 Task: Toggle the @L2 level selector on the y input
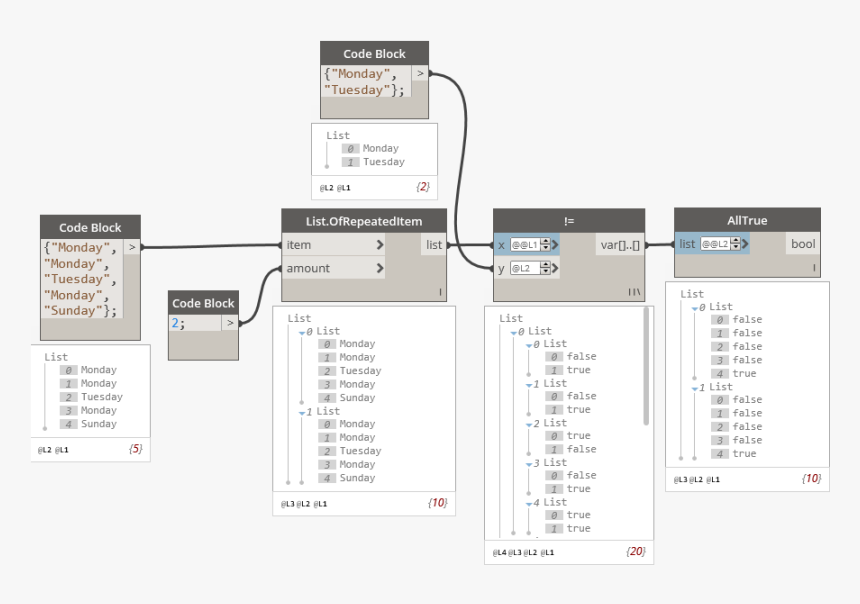(523, 268)
